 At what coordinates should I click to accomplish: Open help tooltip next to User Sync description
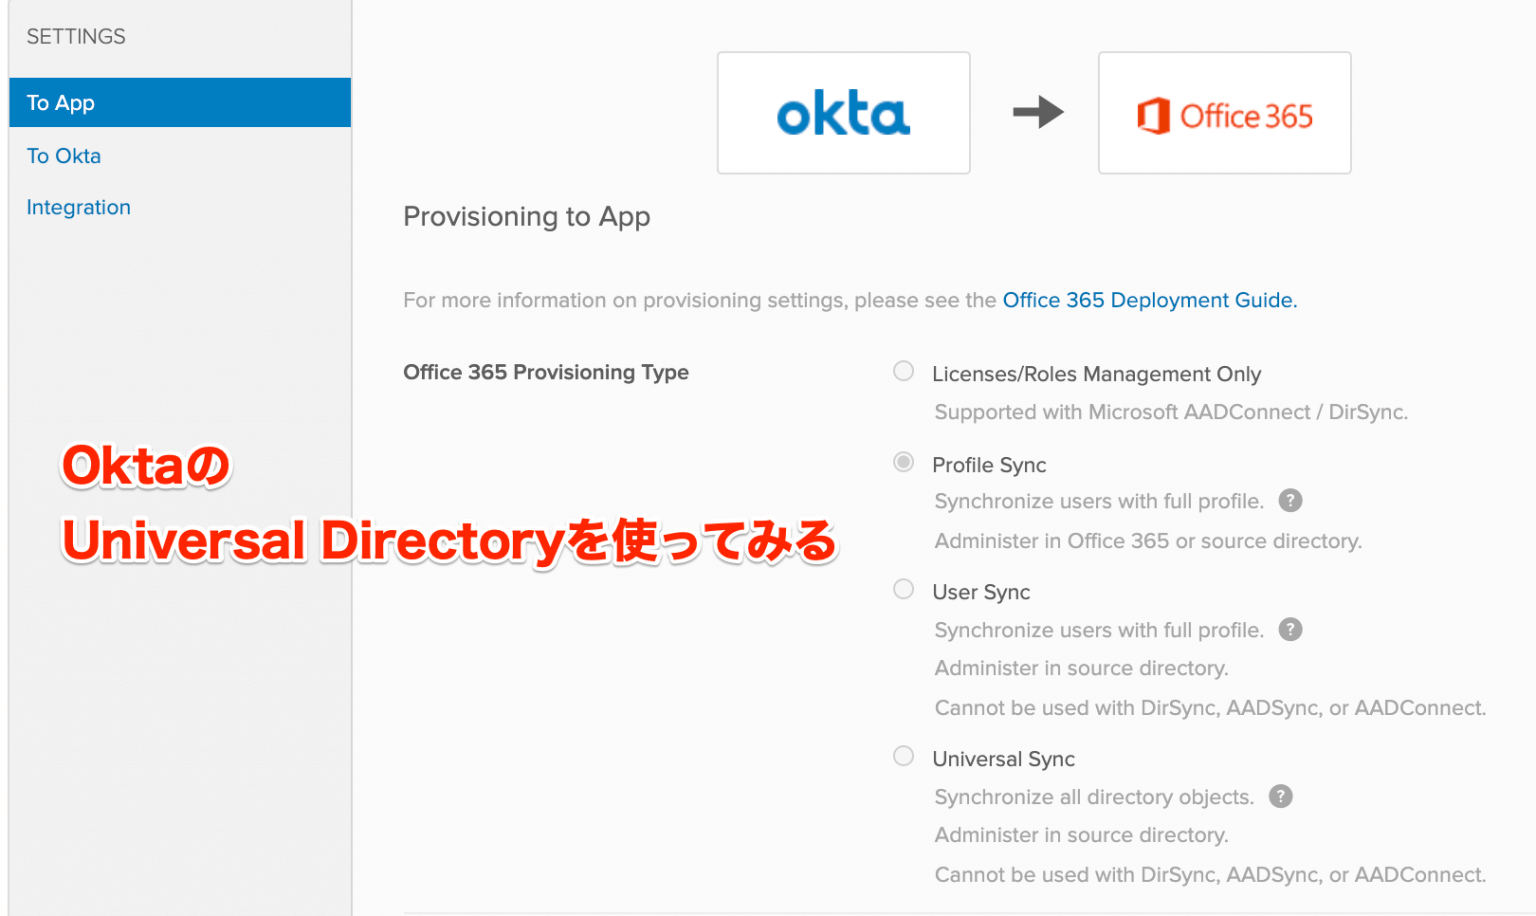(x=1290, y=629)
